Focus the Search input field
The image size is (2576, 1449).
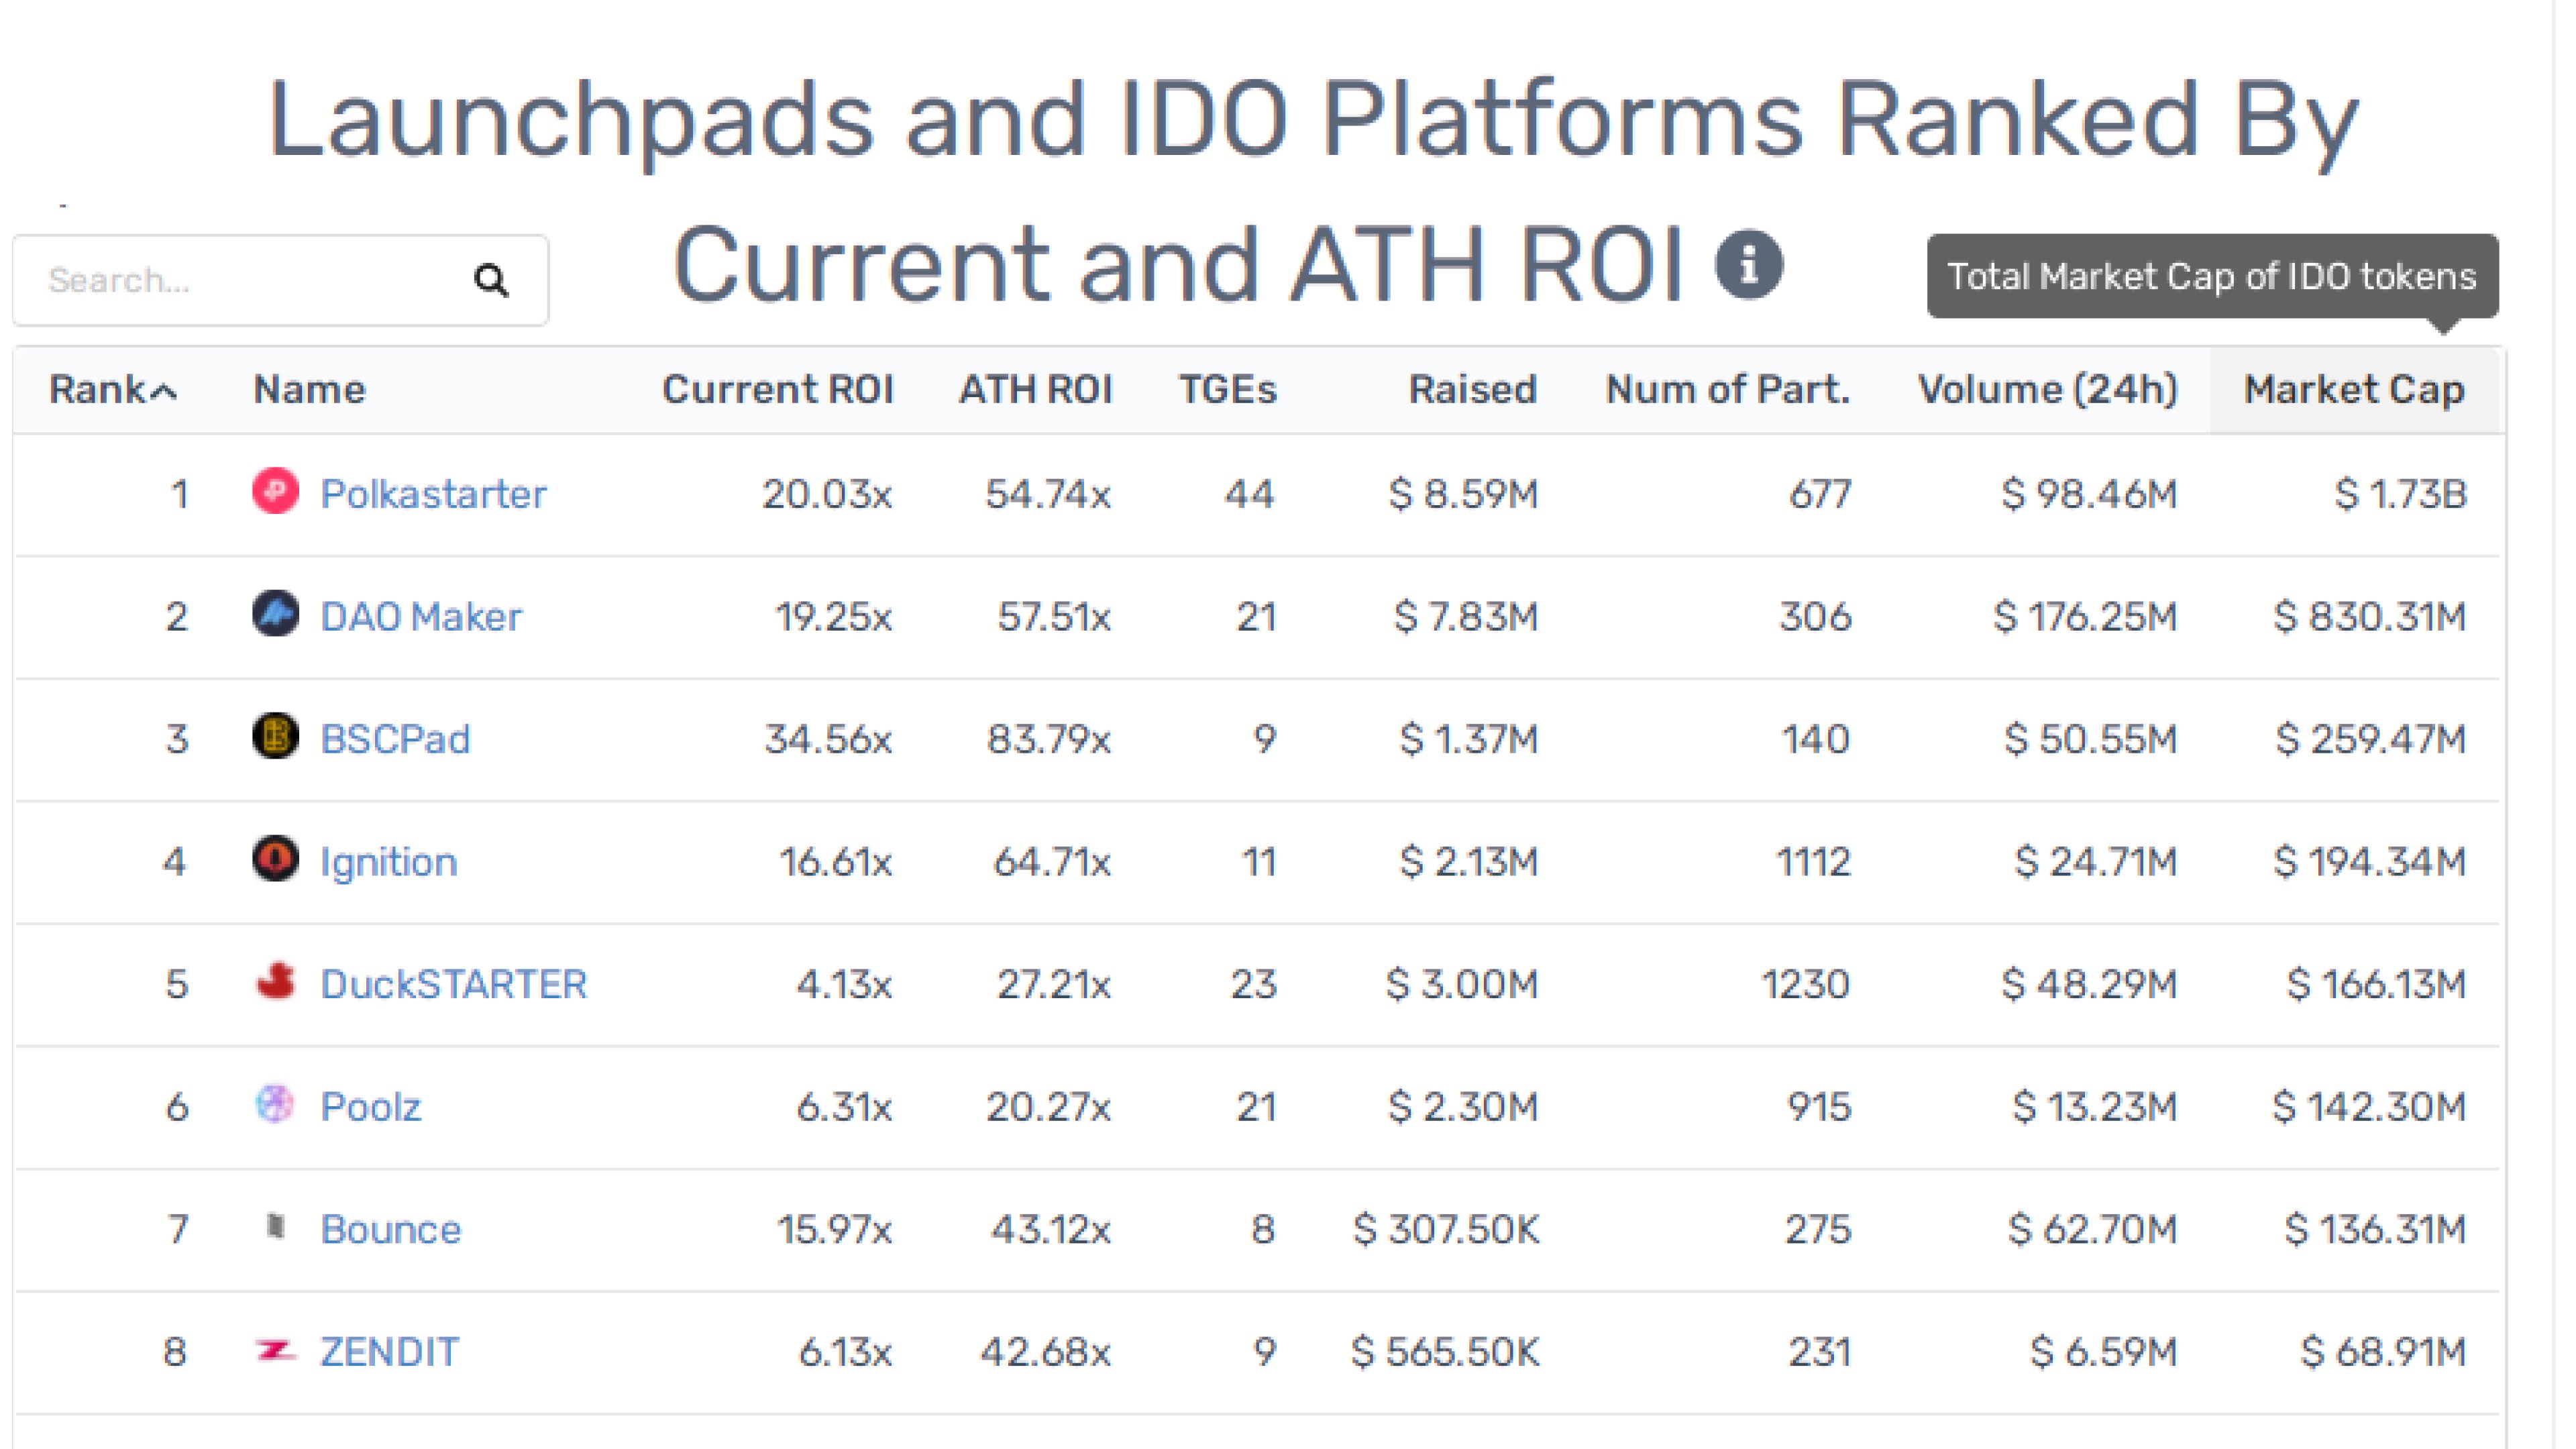click(x=280, y=280)
